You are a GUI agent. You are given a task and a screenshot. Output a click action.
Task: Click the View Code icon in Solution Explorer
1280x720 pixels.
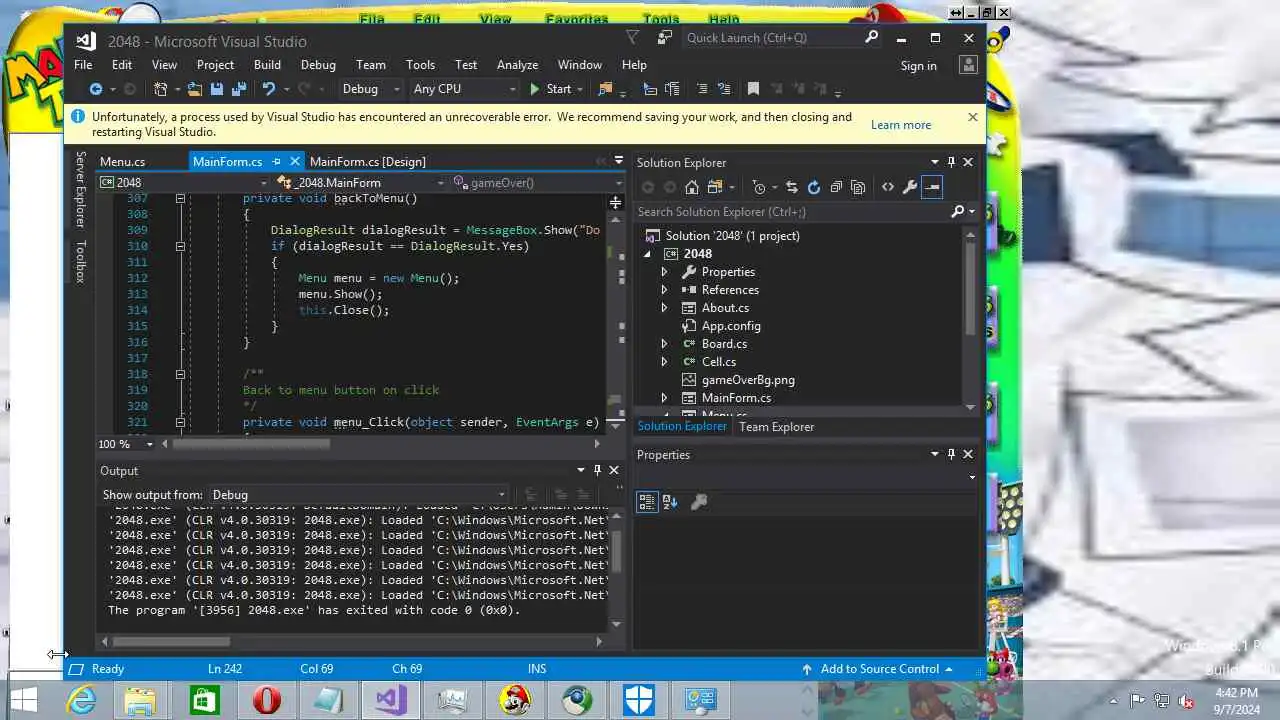pos(887,187)
